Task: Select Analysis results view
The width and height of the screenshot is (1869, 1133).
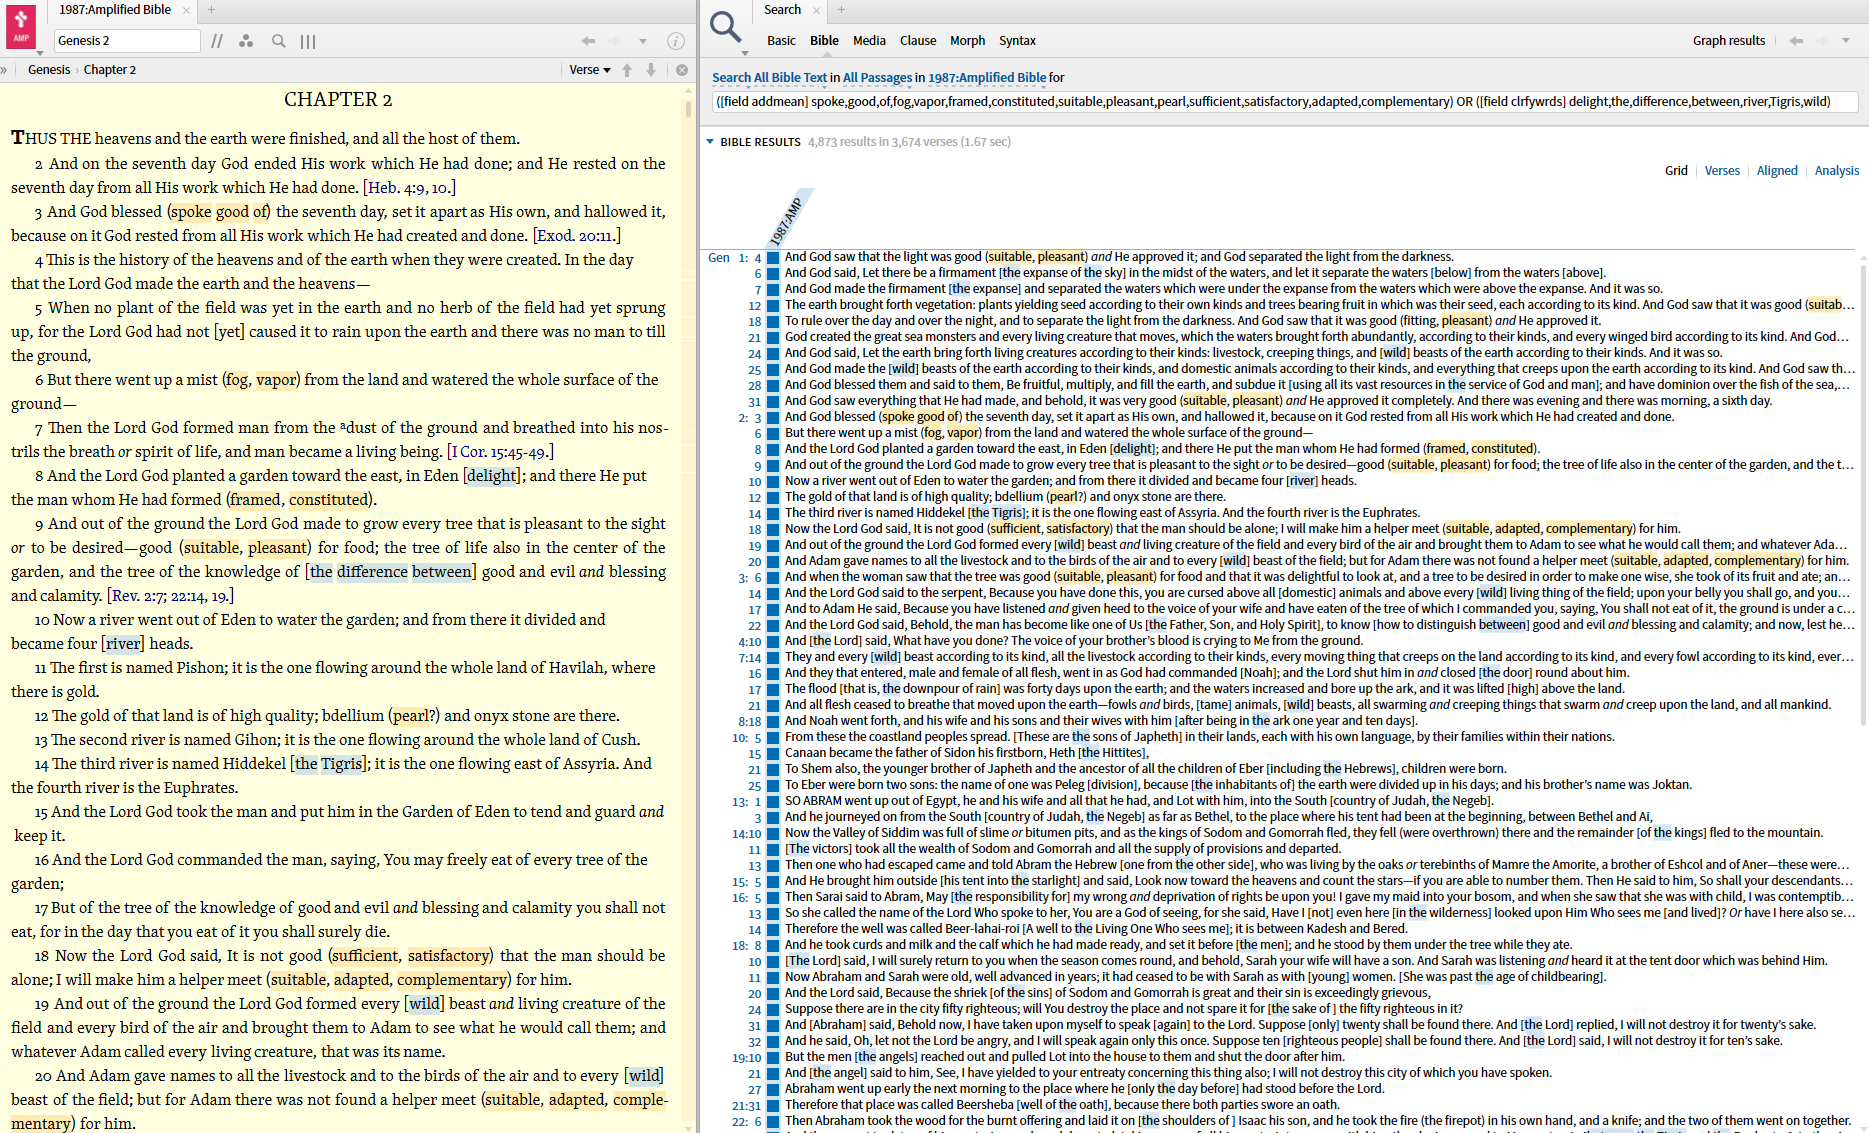Action: [x=1837, y=171]
